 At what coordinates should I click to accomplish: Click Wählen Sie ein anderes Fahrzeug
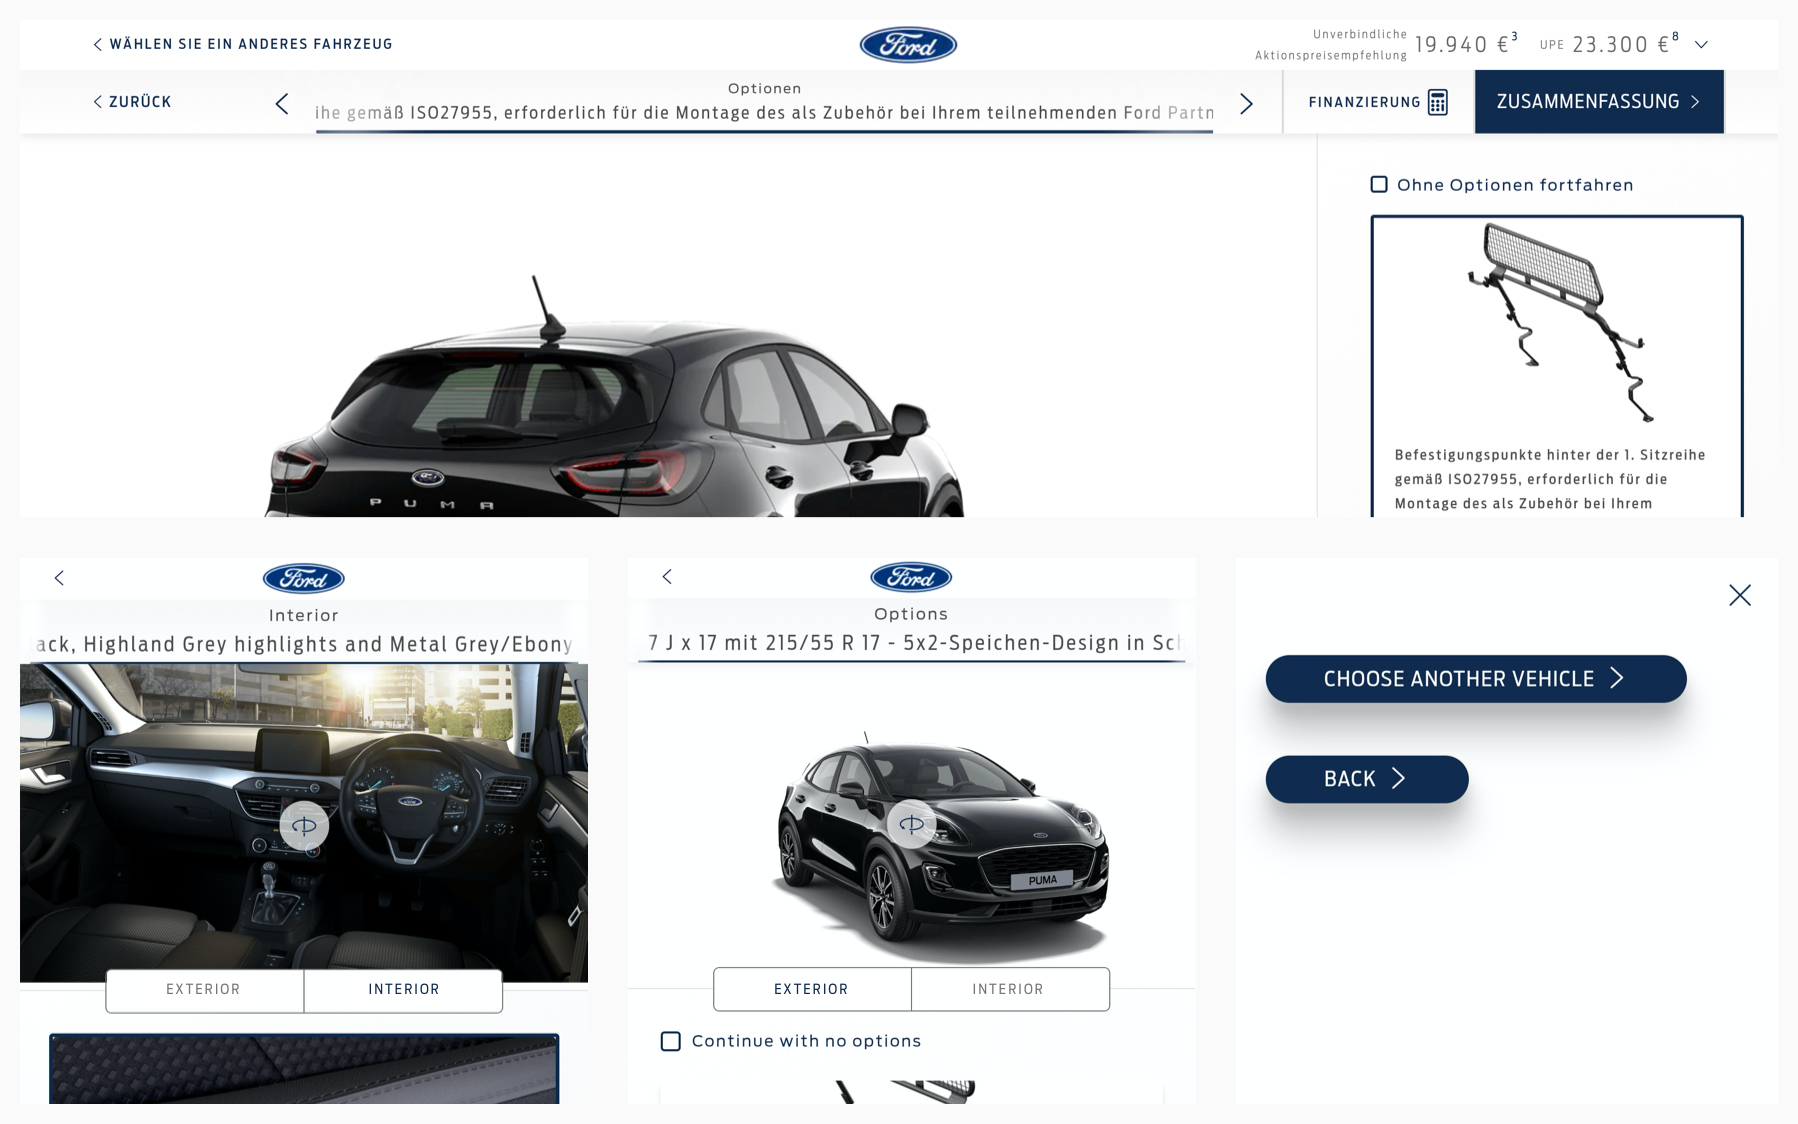243,44
